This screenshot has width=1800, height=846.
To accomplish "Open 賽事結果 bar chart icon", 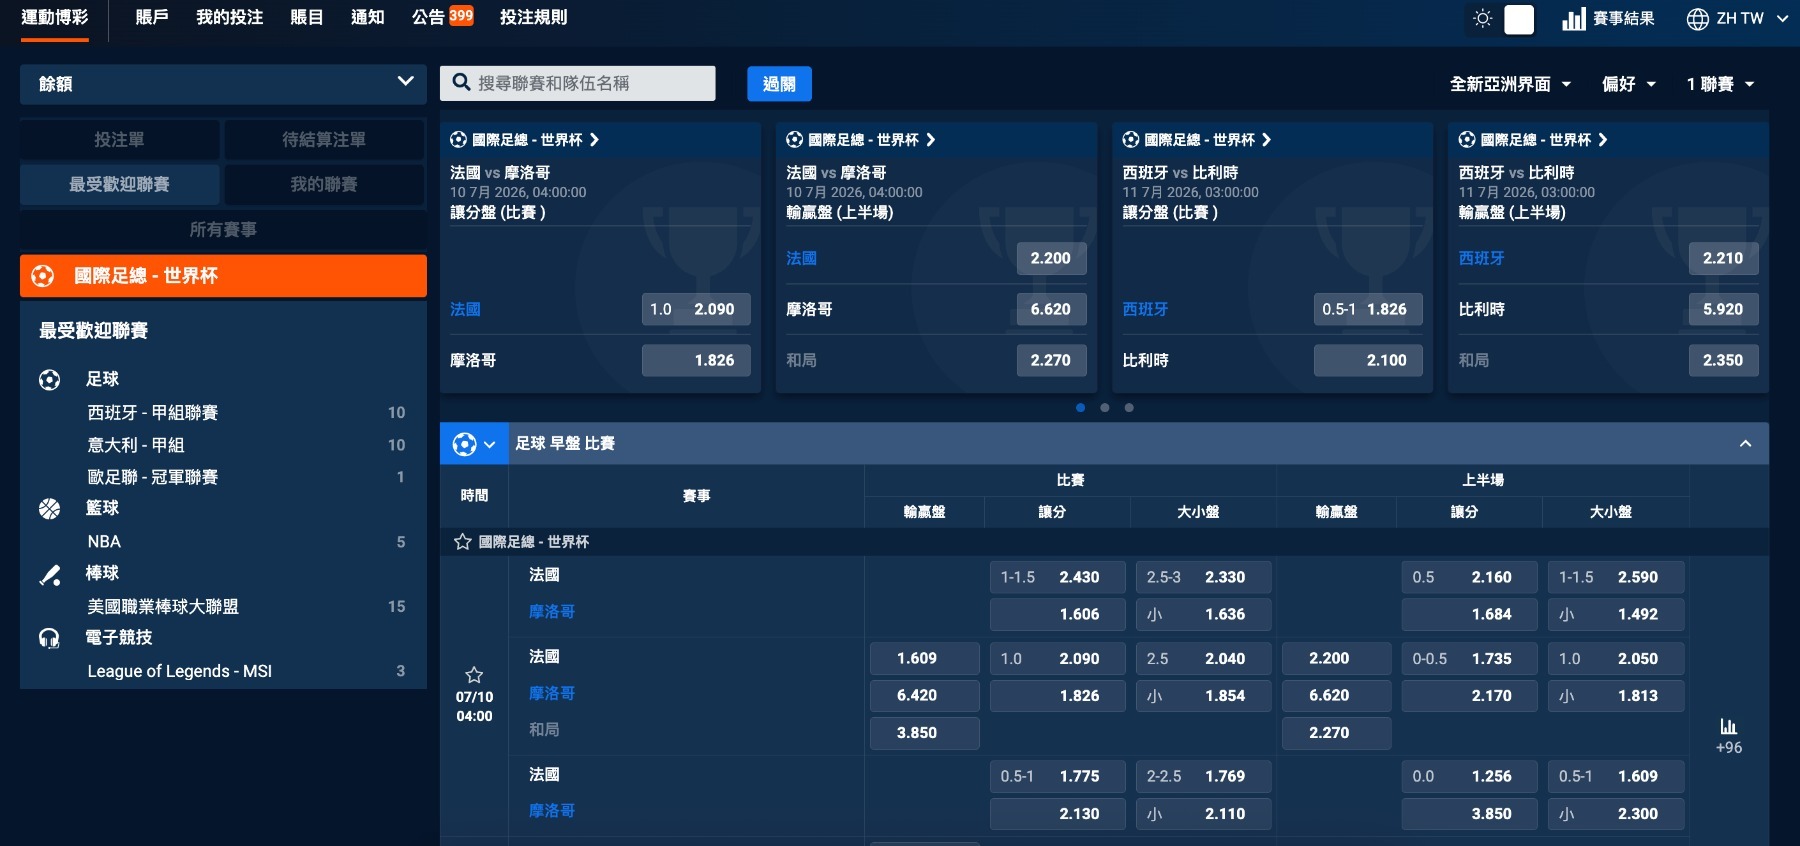I will click(1574, 18).
